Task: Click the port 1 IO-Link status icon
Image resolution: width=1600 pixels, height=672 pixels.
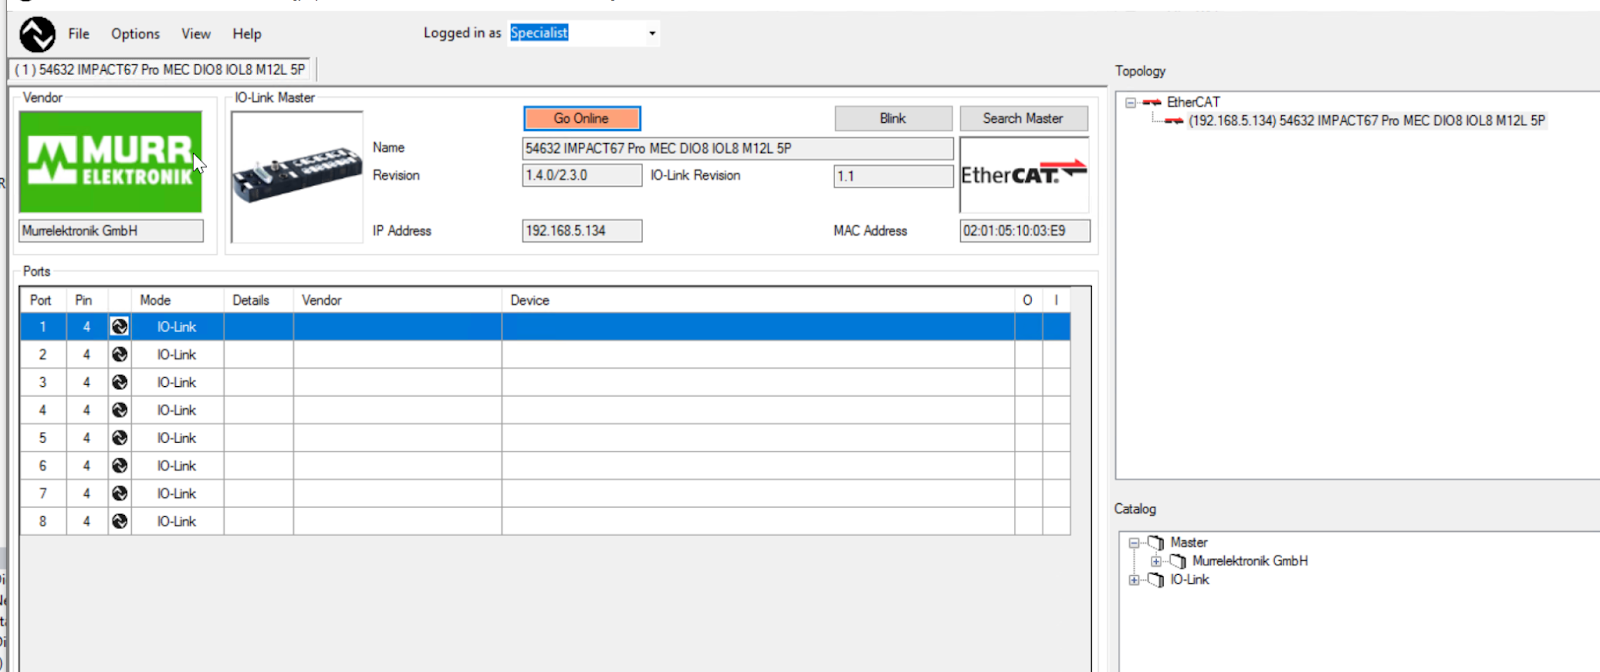Action: (119, 327)
